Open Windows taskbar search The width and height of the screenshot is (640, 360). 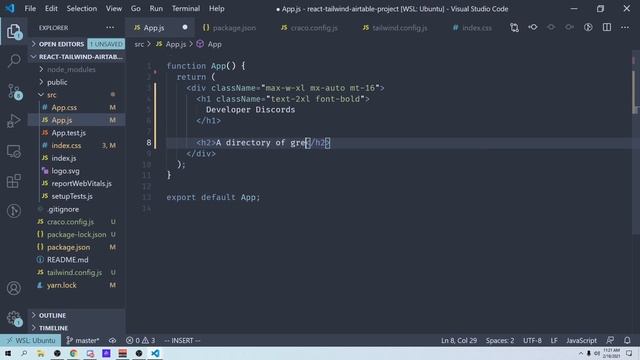coord(24,353)
